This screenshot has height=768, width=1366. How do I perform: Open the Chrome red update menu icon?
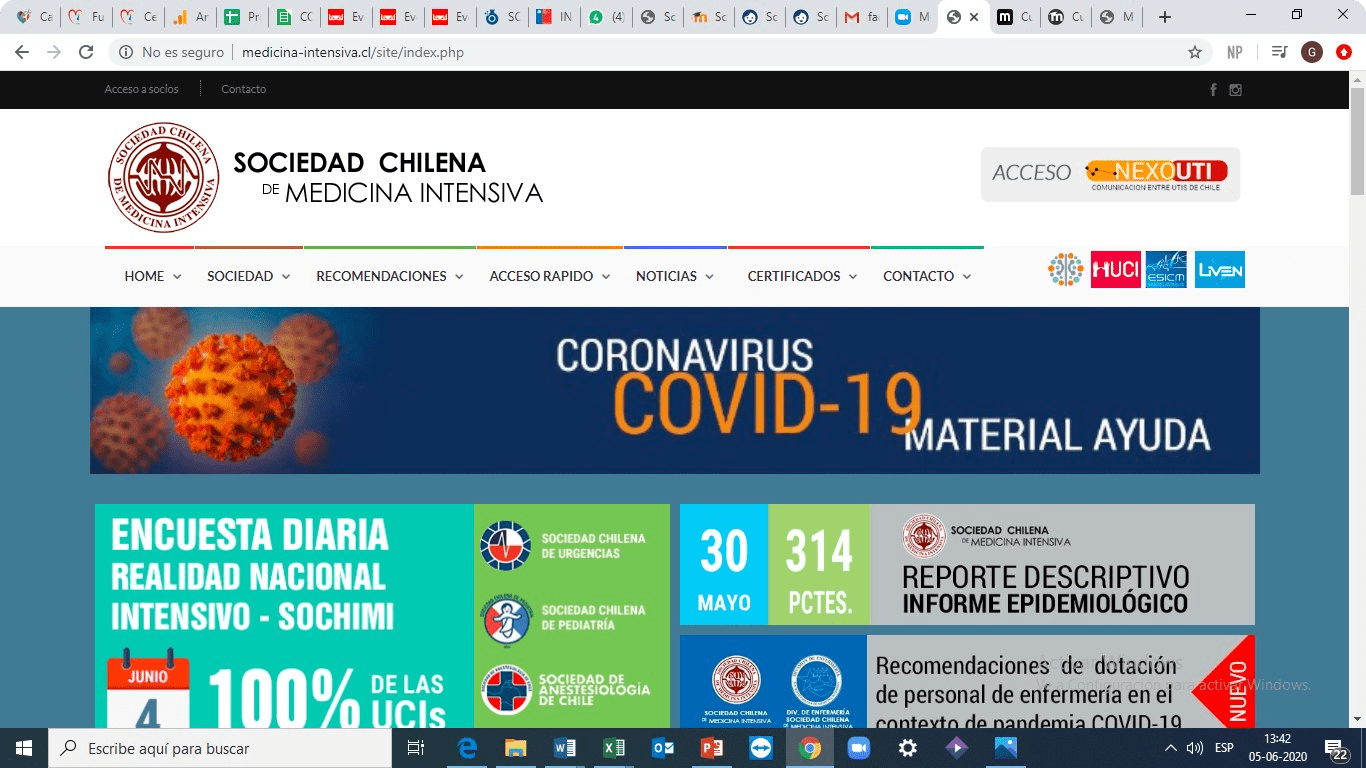tap(1345, 52)
